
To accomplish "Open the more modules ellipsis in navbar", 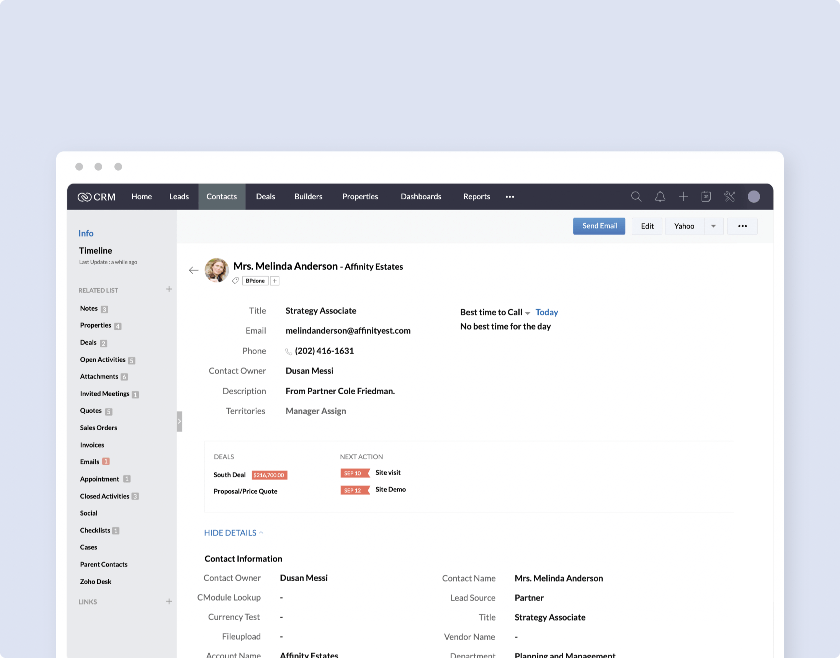I will [x=510, y=197].
